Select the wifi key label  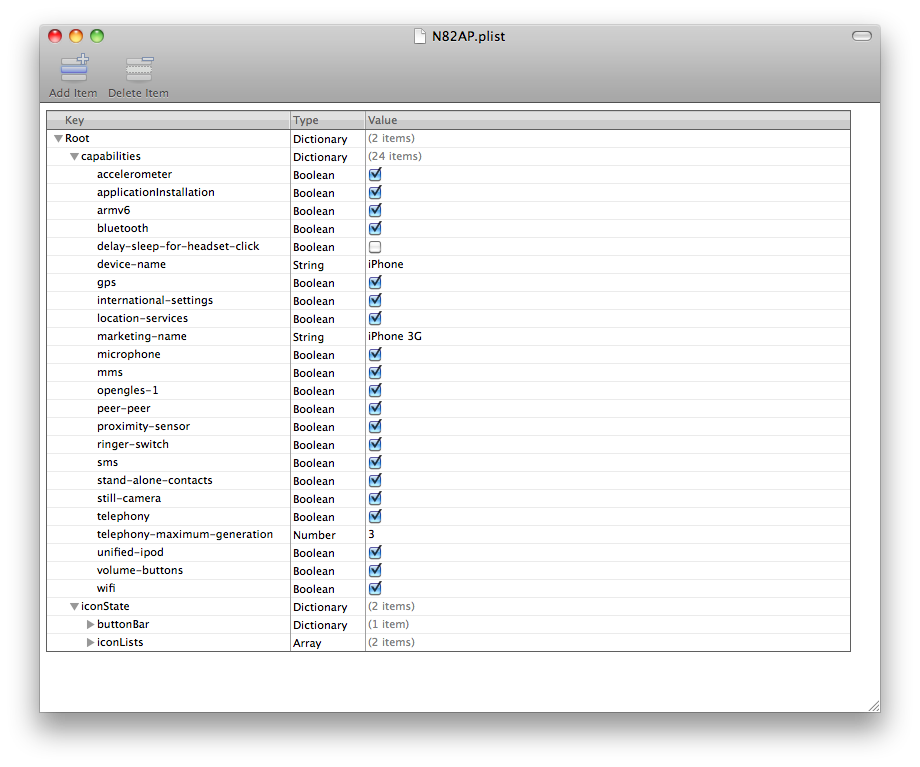click(x=106, y=588)
